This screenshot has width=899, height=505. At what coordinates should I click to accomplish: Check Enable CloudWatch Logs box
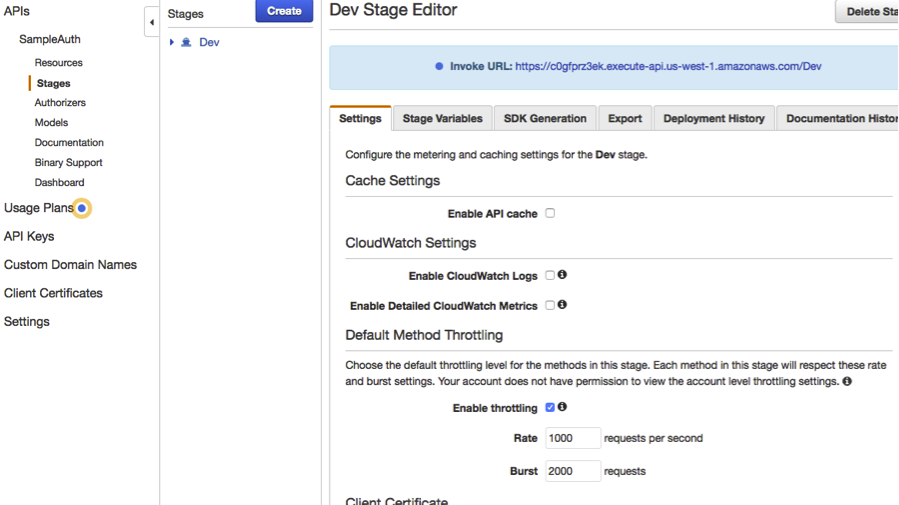pos(550,275)
